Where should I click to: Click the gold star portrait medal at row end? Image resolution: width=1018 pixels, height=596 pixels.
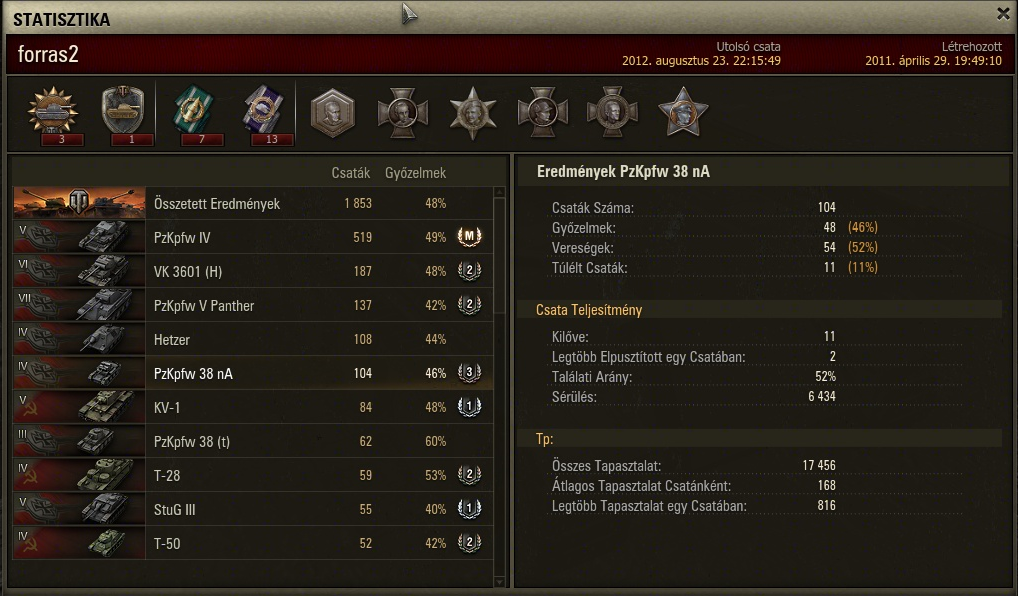pos(682,113)
